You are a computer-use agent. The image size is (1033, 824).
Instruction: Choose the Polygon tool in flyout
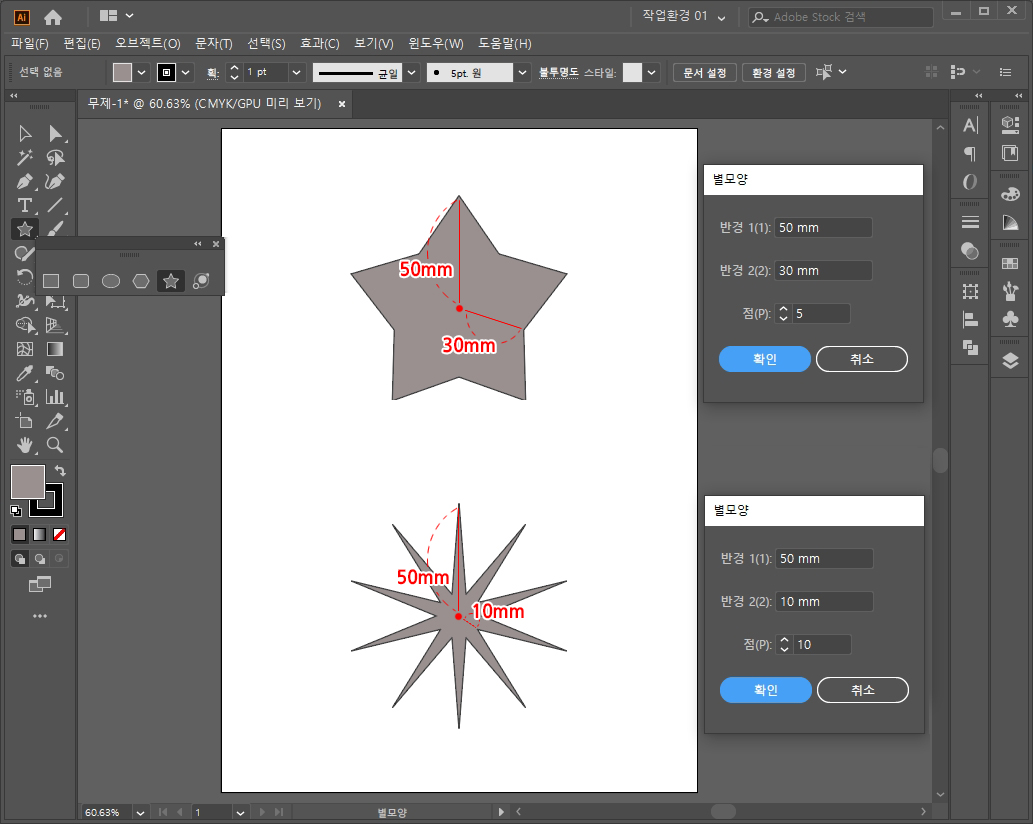click(x=141, y=281)
